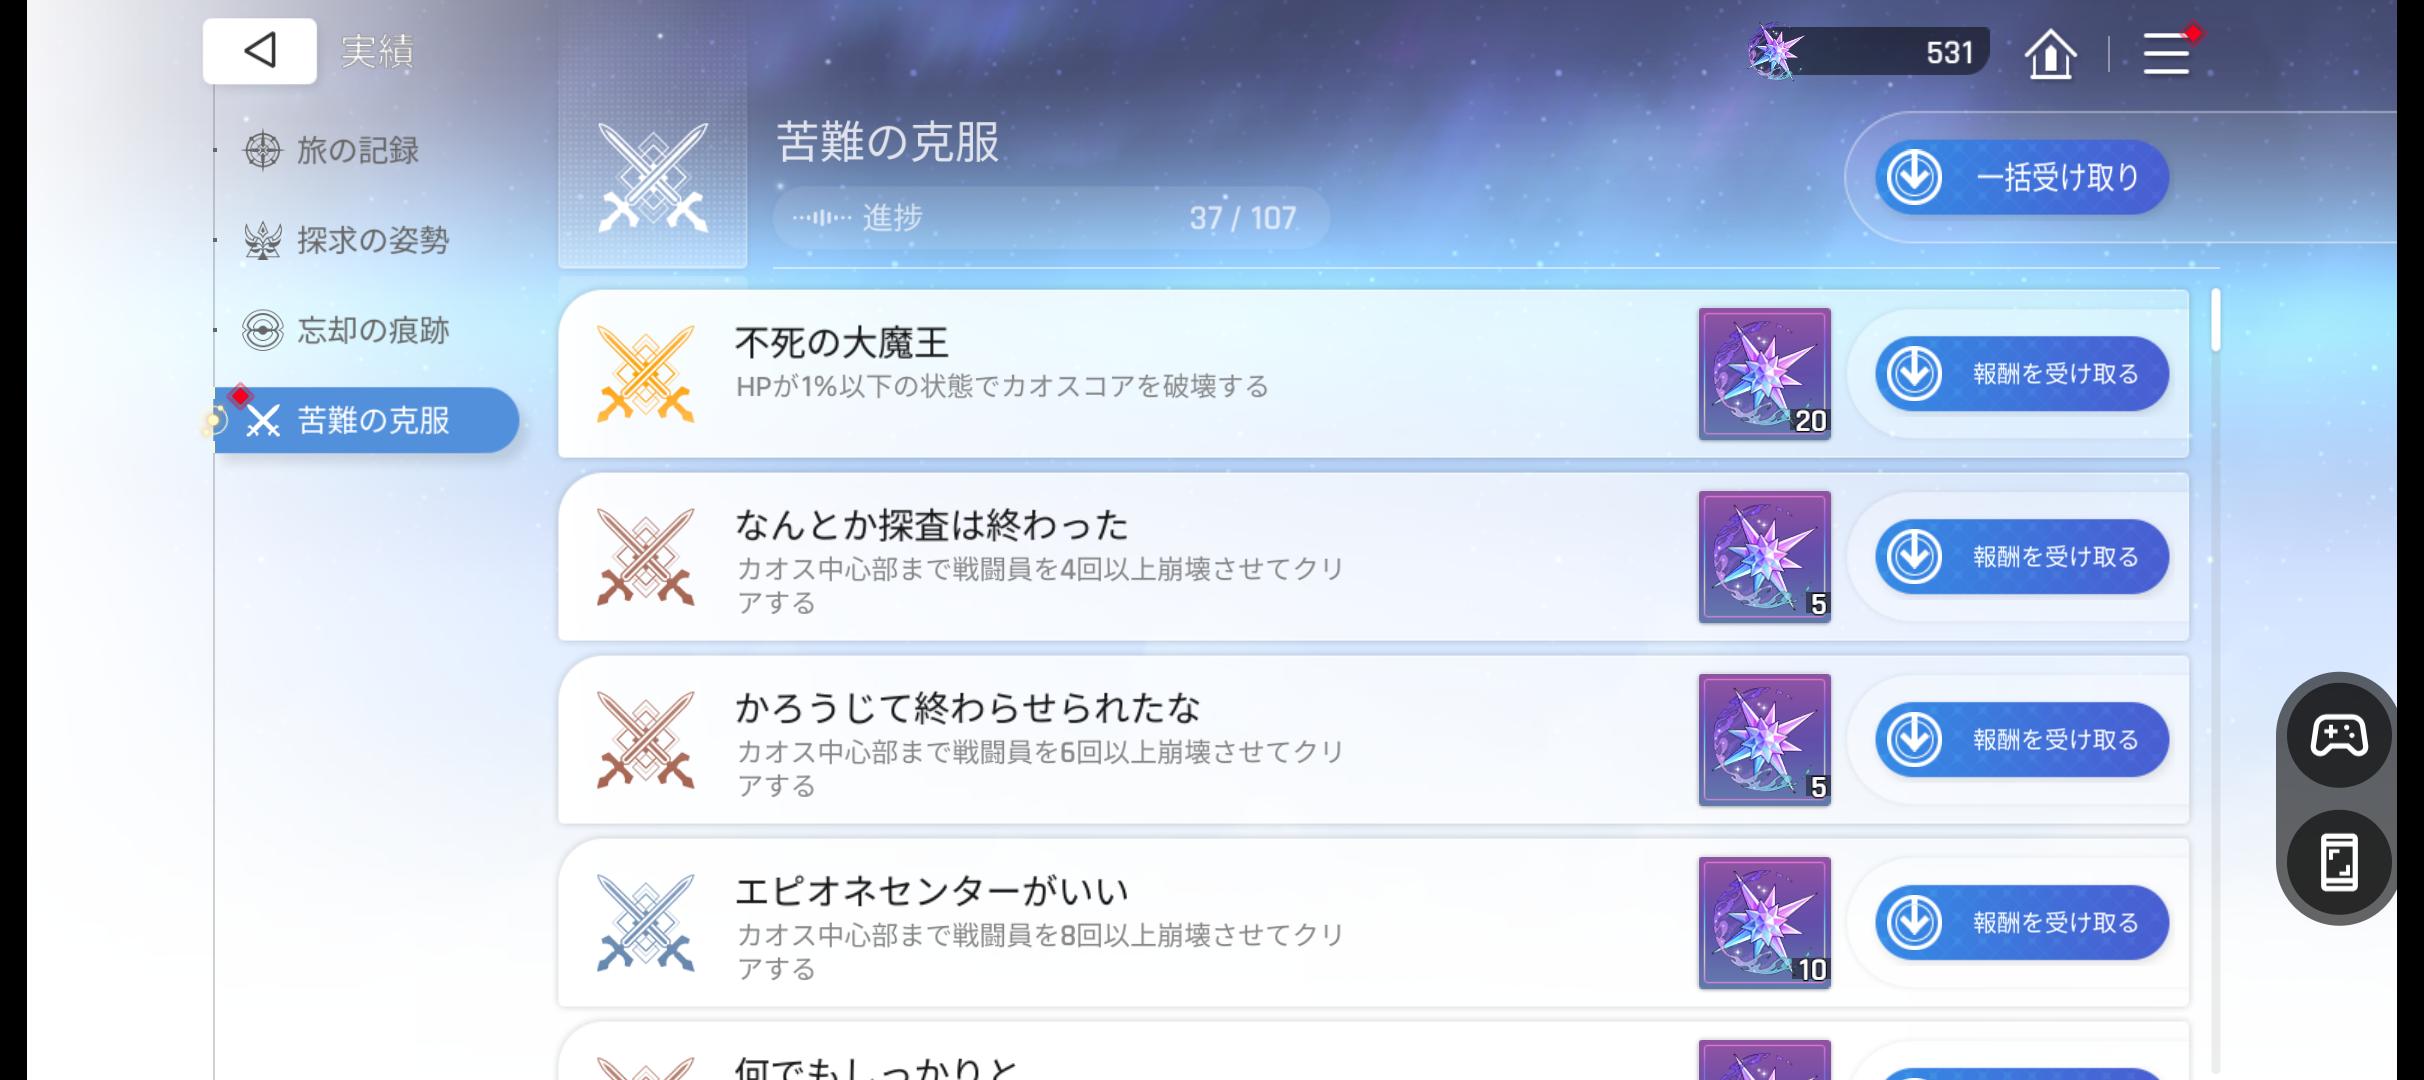Click the star crystal currency icon
Image resolution: width=2424 pixels, height=1080 pixels.
pyautogui.click(x=1774, y=52)
